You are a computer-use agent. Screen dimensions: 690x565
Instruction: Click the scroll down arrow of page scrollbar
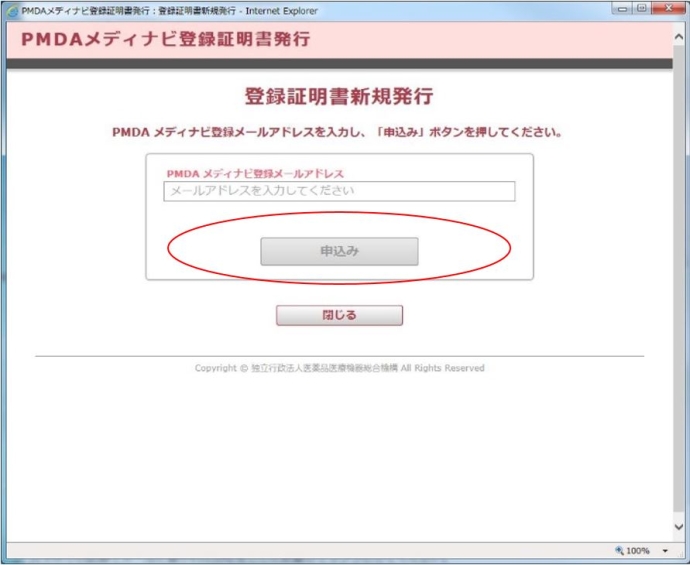pyautogui.click(x=679, y=527)
